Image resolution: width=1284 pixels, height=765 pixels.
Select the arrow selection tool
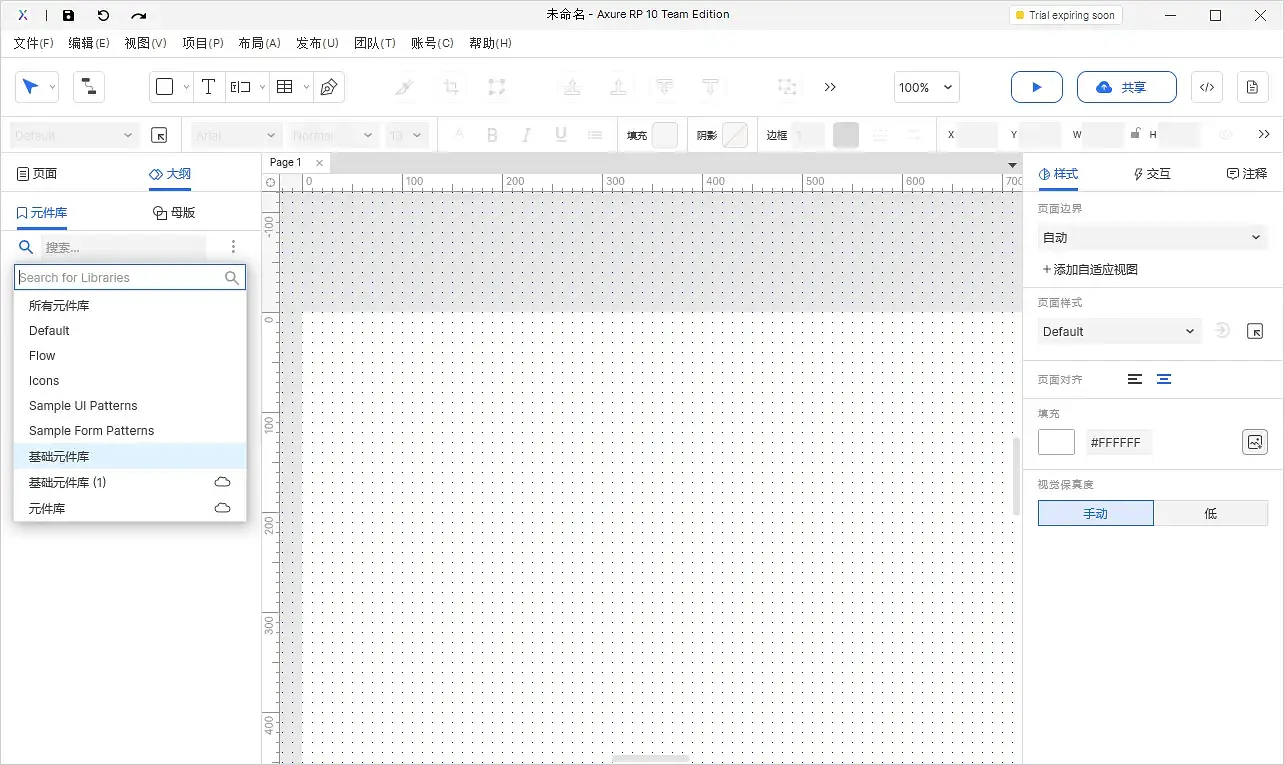pos(31,87)
